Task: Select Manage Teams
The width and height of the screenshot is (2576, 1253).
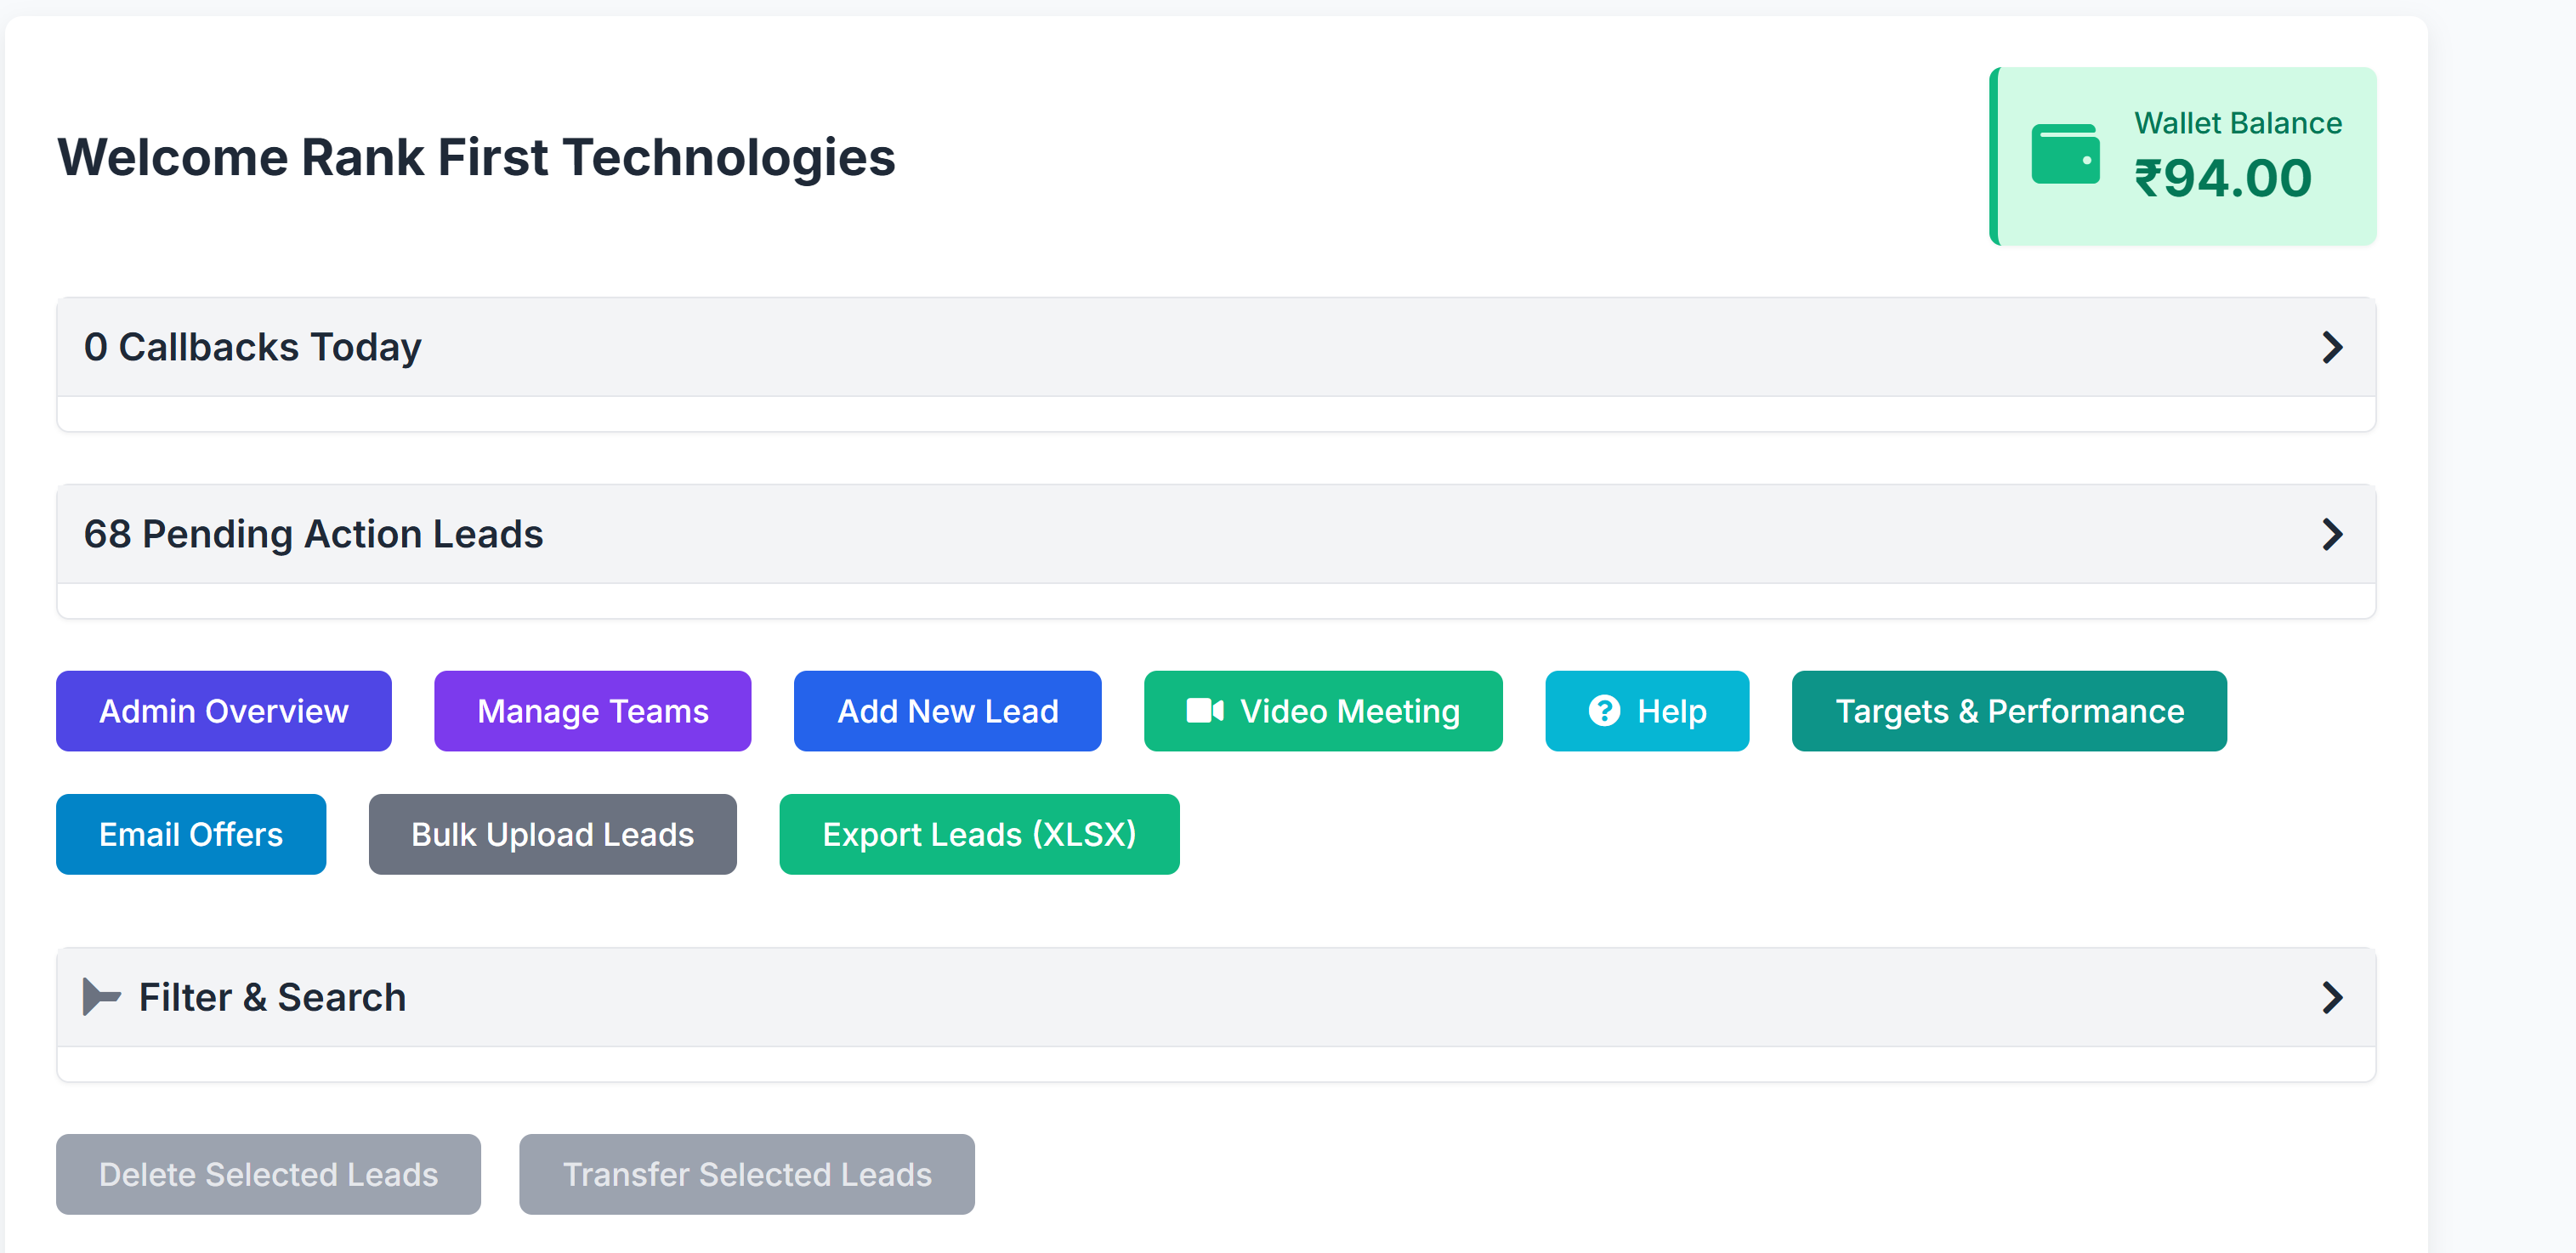Action: pos(592,711)
